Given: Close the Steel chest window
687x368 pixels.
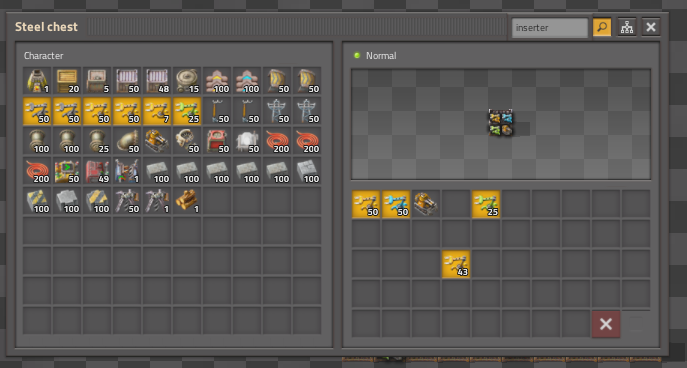Looking at the screenshot, I should coord(651,27).
